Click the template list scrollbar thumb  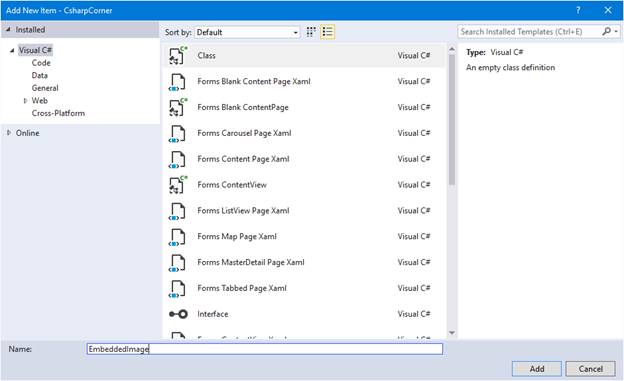(452, 119)
